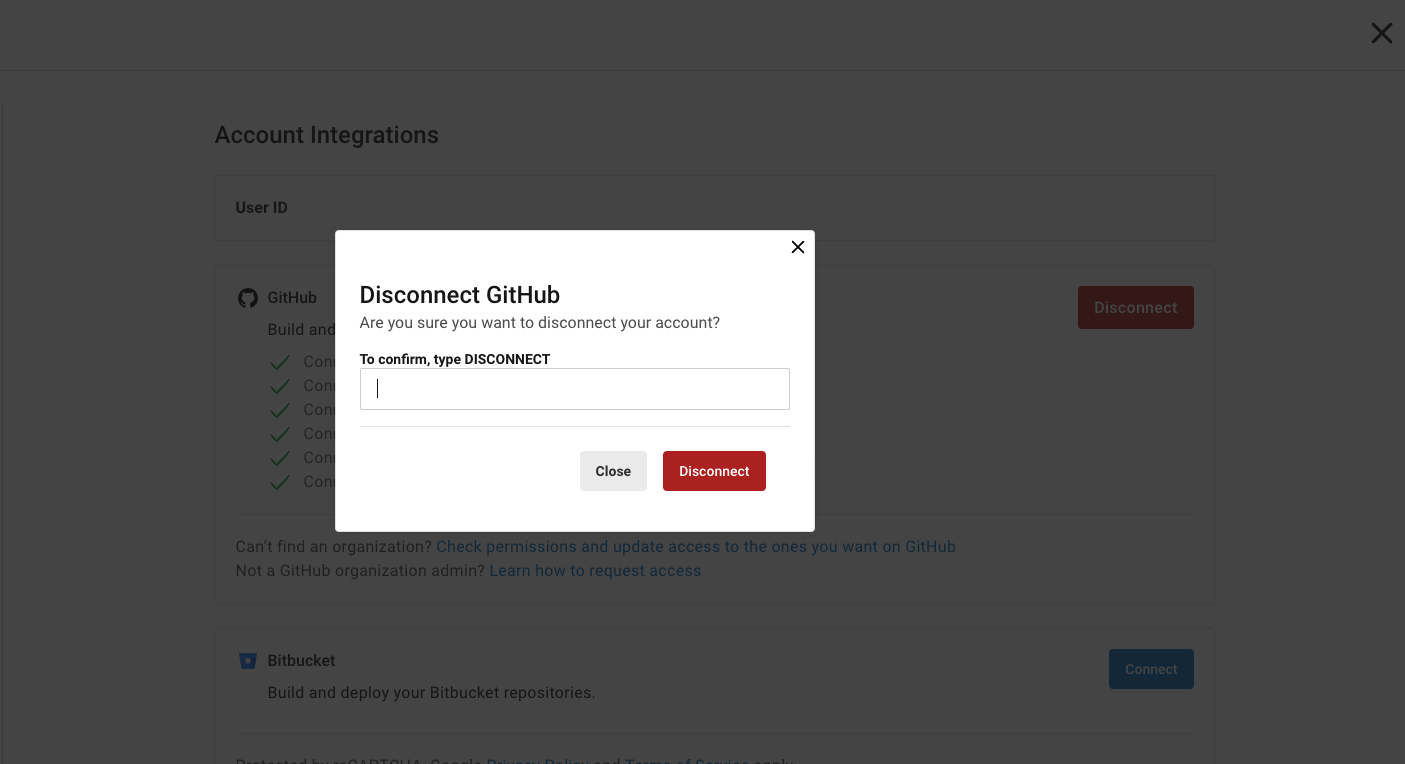1405x764 pixels.
Task: Click the third green checkmark in GitHub list
Action: pyautogui.click(x=280, y=410)
